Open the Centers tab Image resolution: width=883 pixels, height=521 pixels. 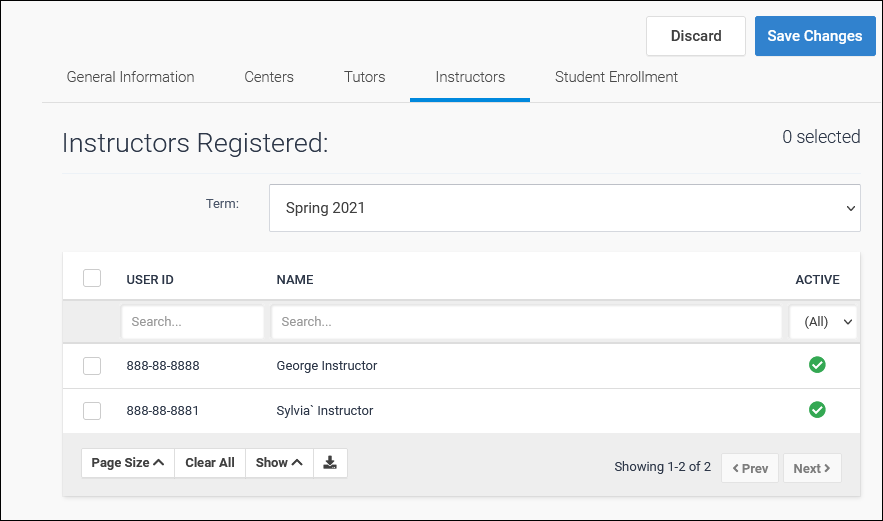(269, 77)
